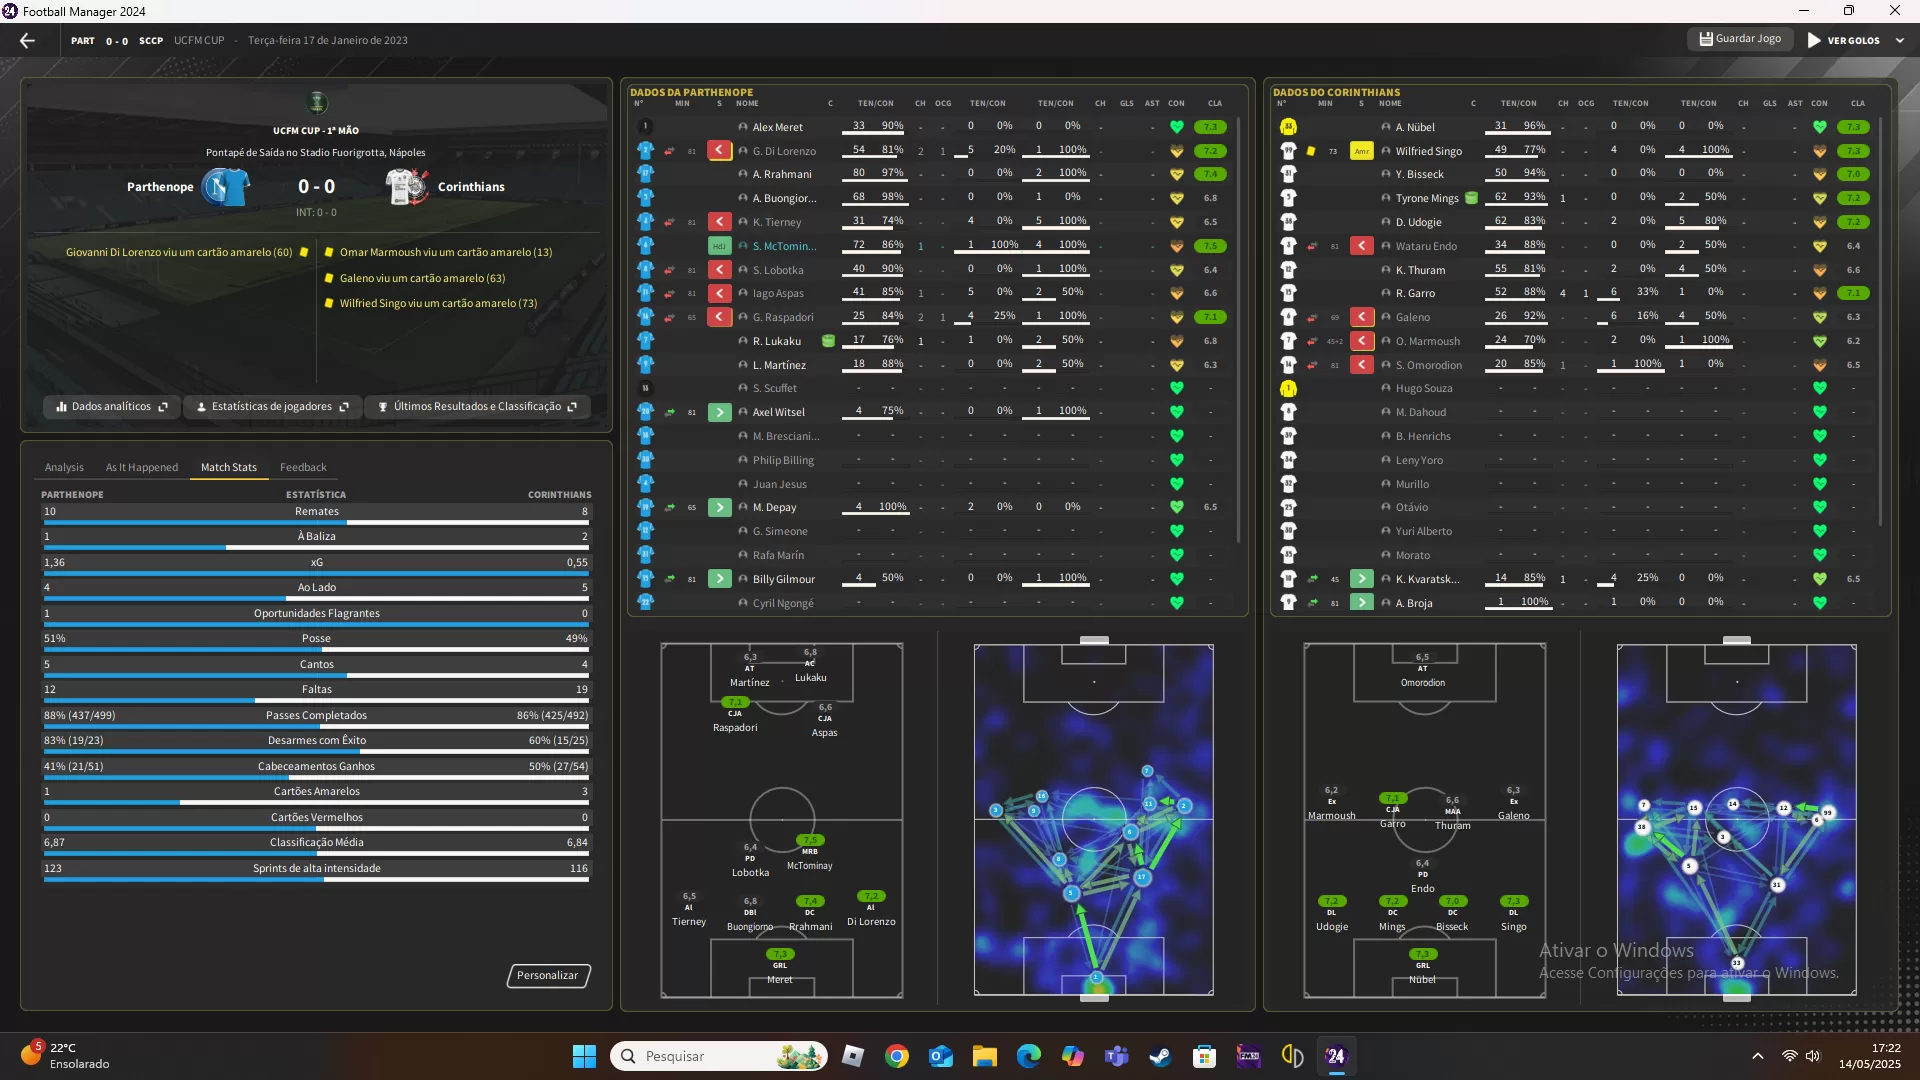Open Steam from taskbar

point(1160,1056)
